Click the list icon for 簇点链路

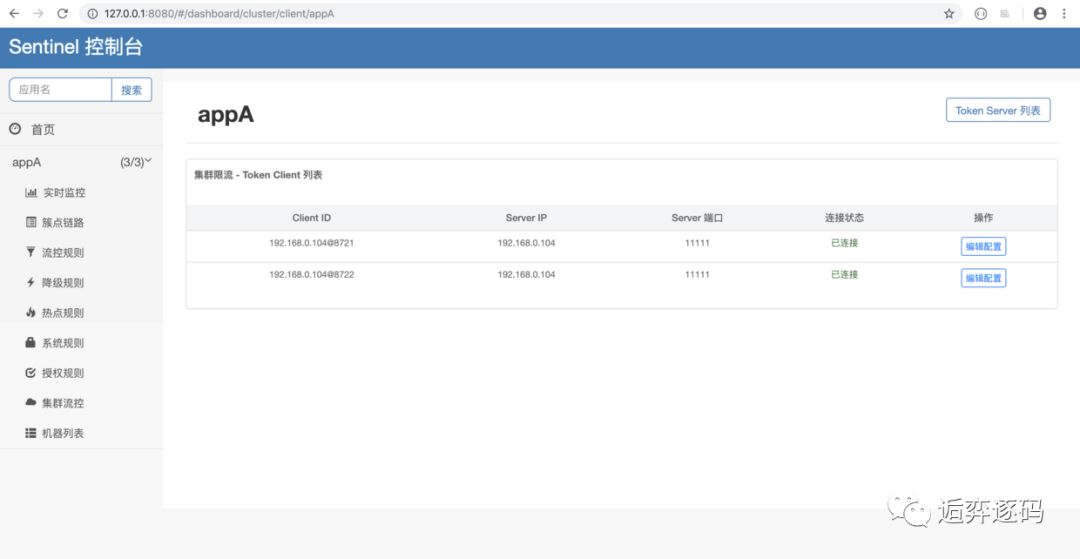tap(31, 222)
